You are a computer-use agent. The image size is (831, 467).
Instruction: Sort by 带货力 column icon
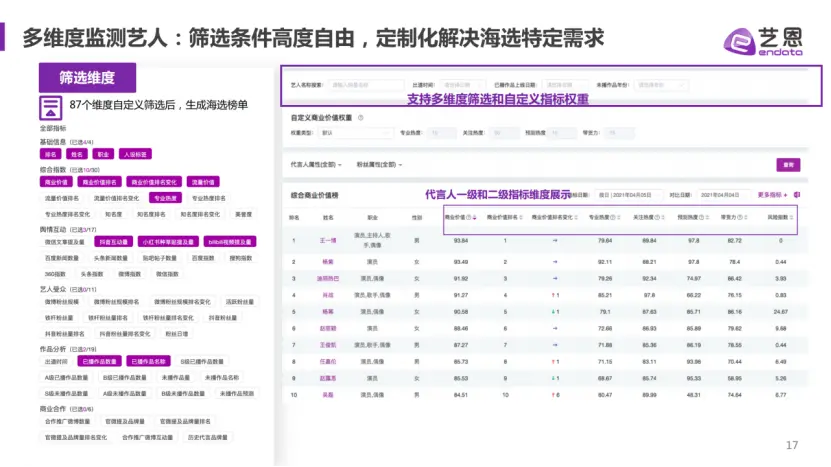[746, 217]
